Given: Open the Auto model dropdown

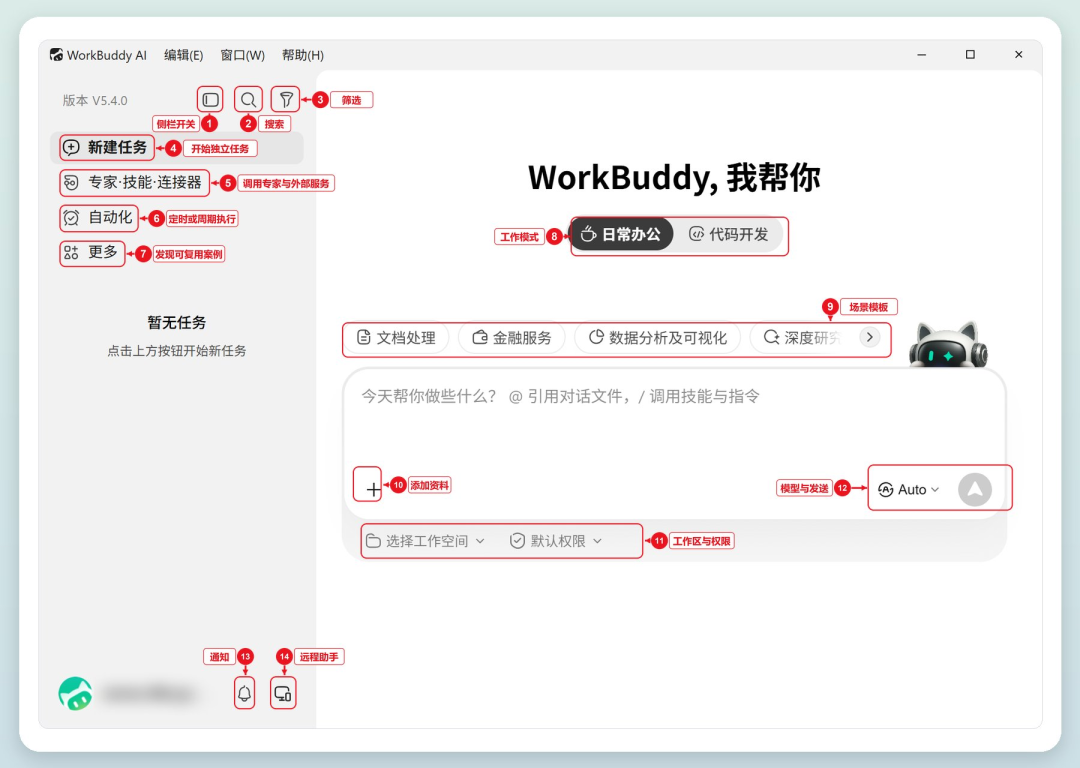Looking at the screenshot, I should coord(908,490).
